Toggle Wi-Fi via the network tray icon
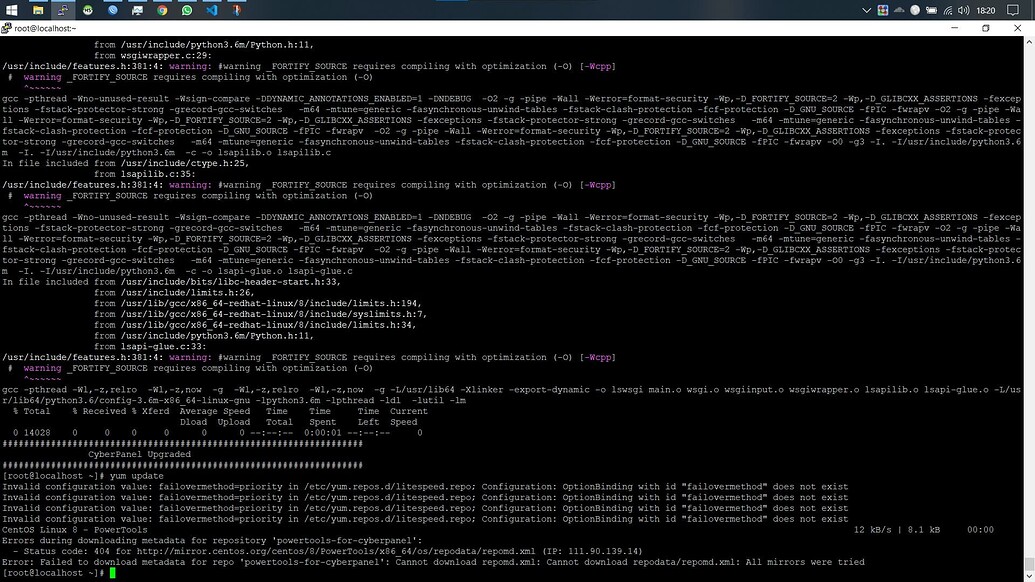Screen dimensions: 1035x582 pyautogui.click(x=948, y=10)
